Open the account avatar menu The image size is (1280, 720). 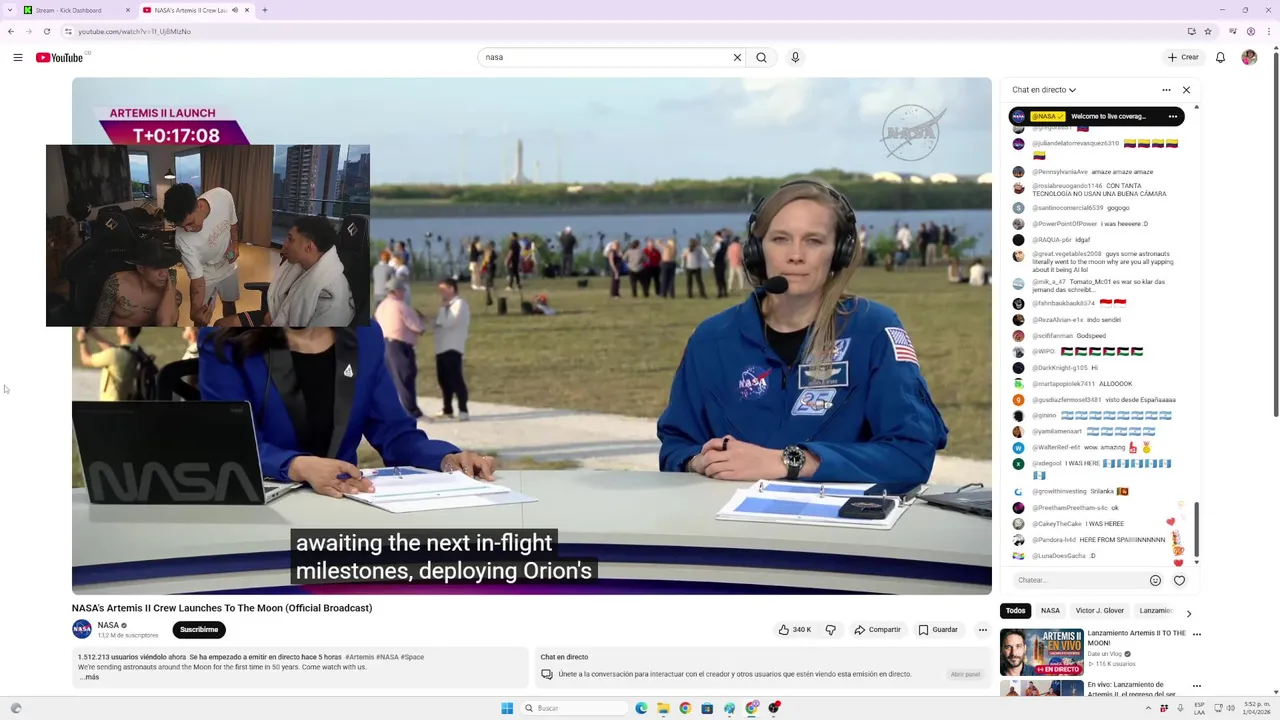click(1249, 57)
